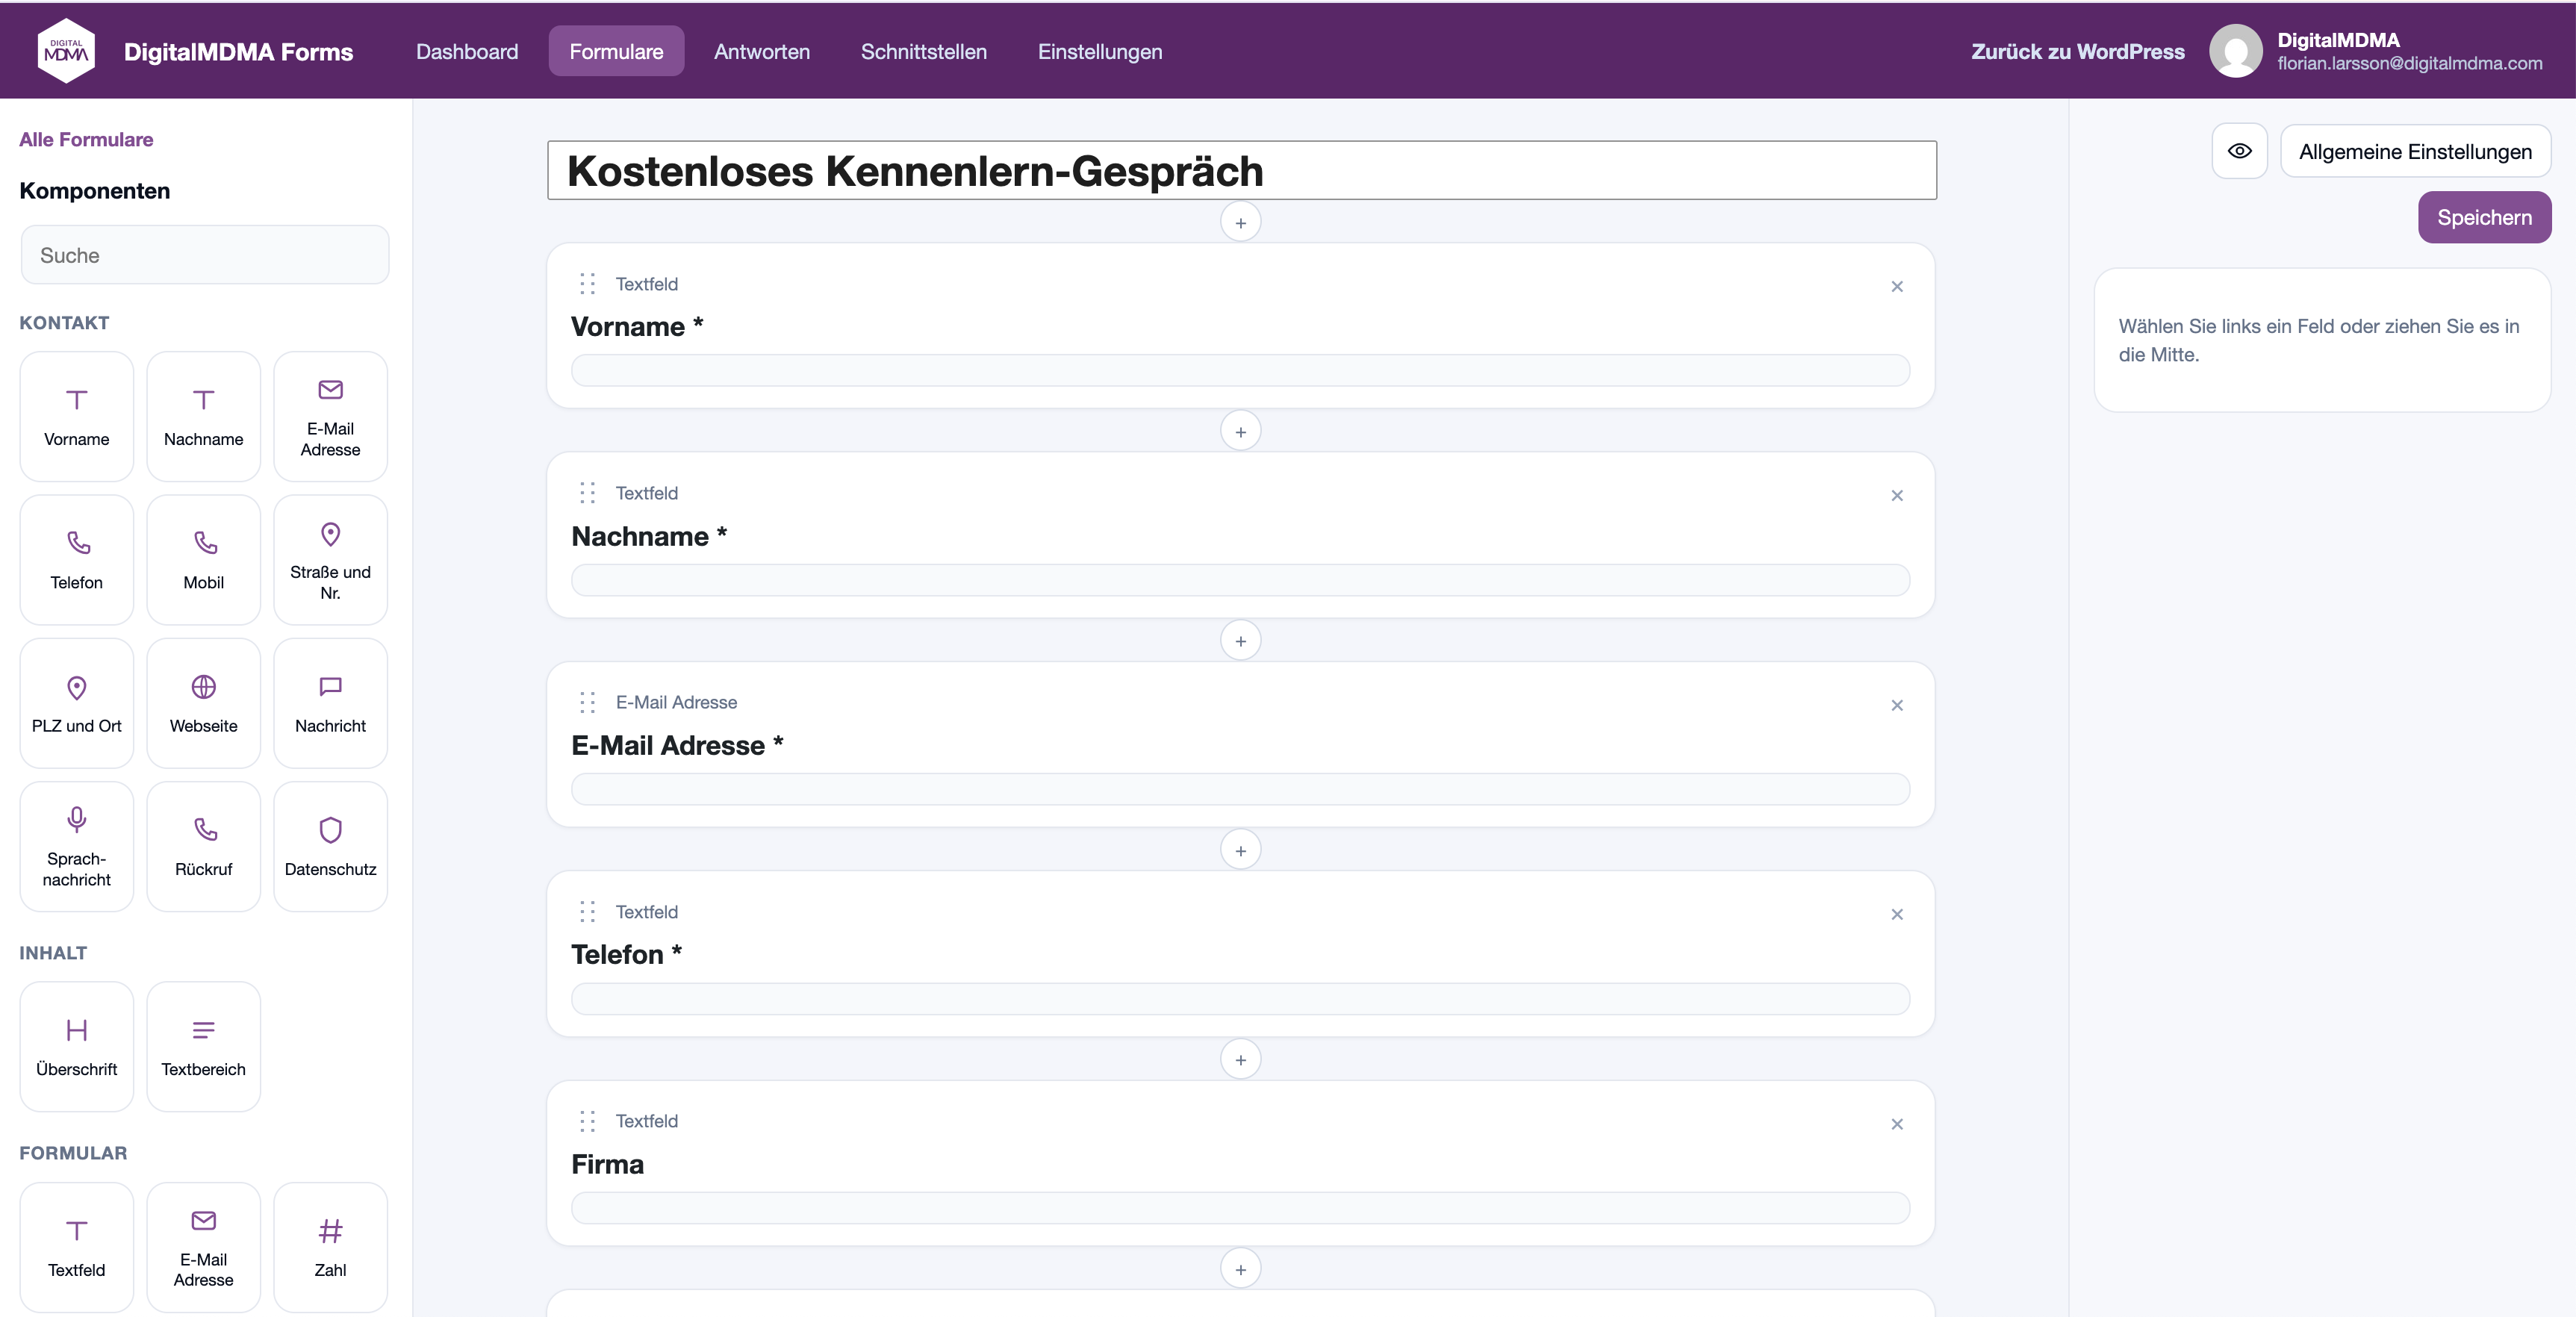This screenshot has width=2576, height=1317.
Task: Select the Mobil component
Action: click(203, 559)
